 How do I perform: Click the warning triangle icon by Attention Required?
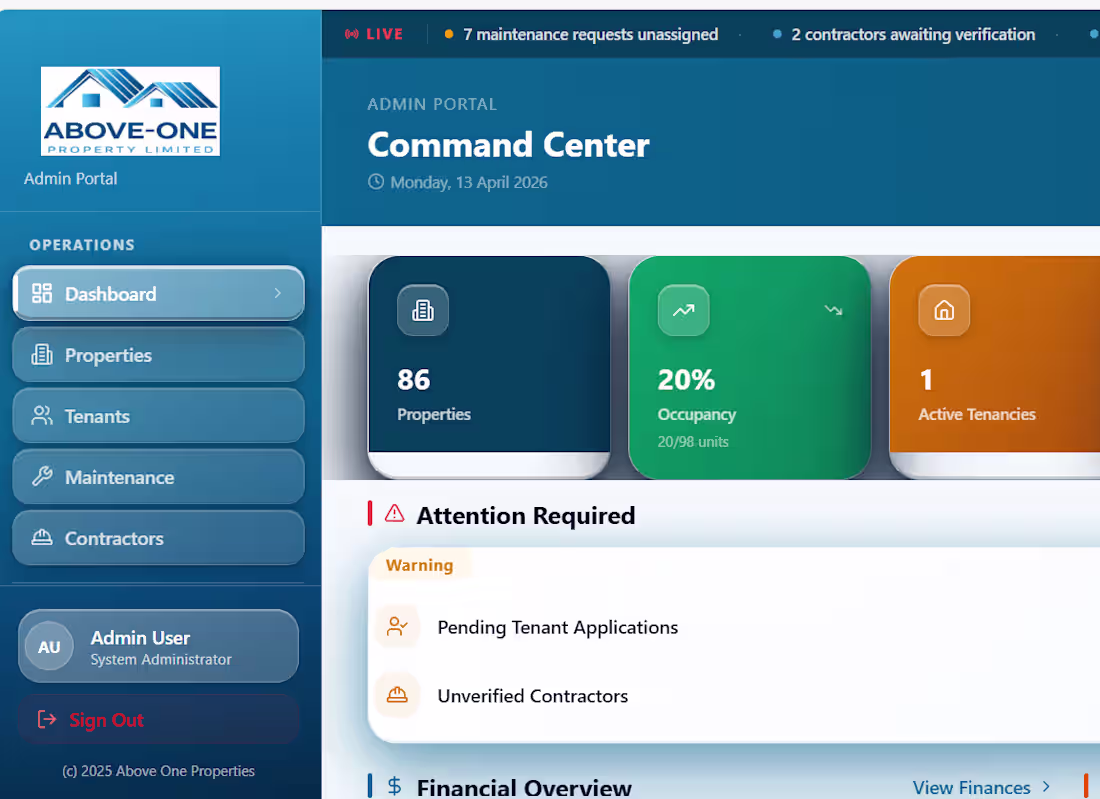click(x=395, y=513)
